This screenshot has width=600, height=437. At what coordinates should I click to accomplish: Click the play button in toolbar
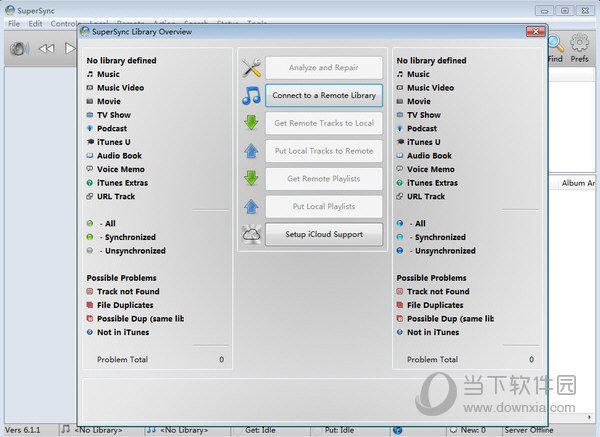click(x=70, y=49)
